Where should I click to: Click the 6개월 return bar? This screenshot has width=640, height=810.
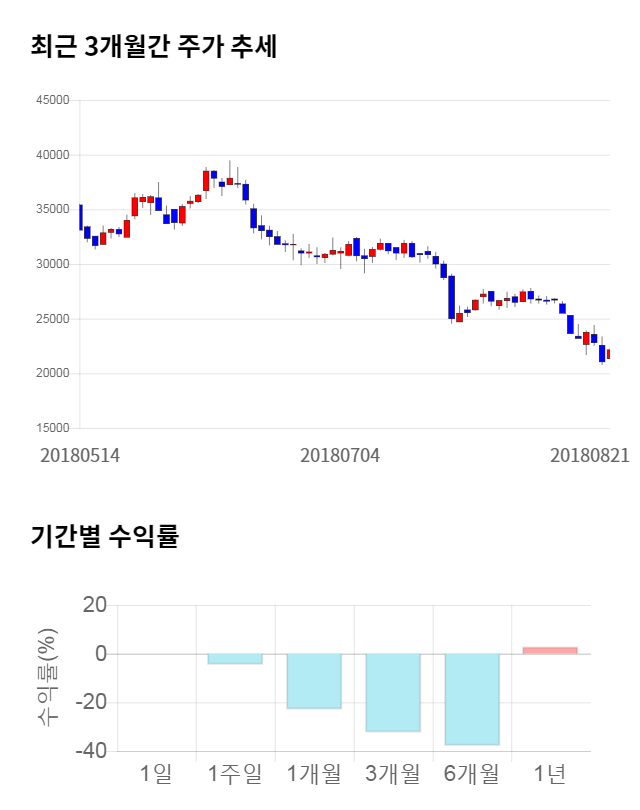click(472, 699)
